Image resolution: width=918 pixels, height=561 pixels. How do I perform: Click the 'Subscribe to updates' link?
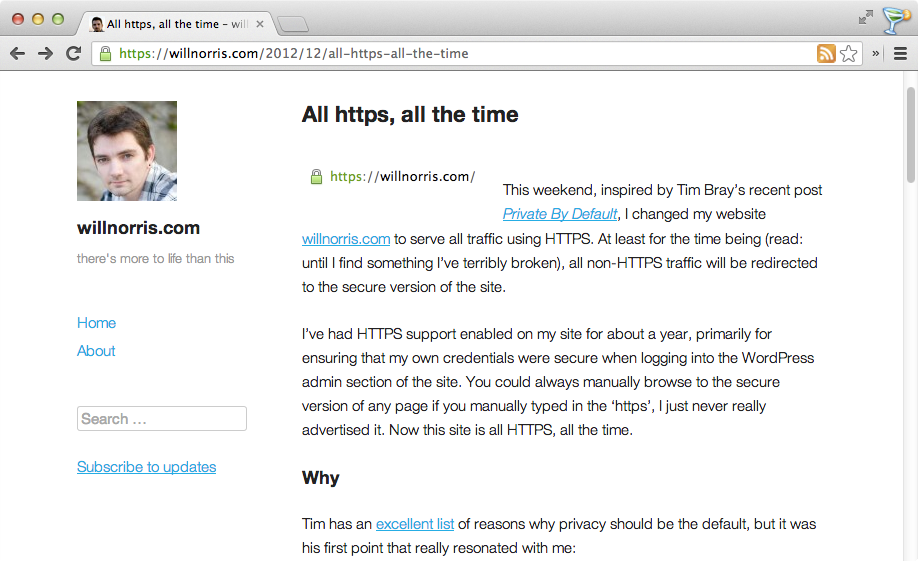(x=146, y=467)
